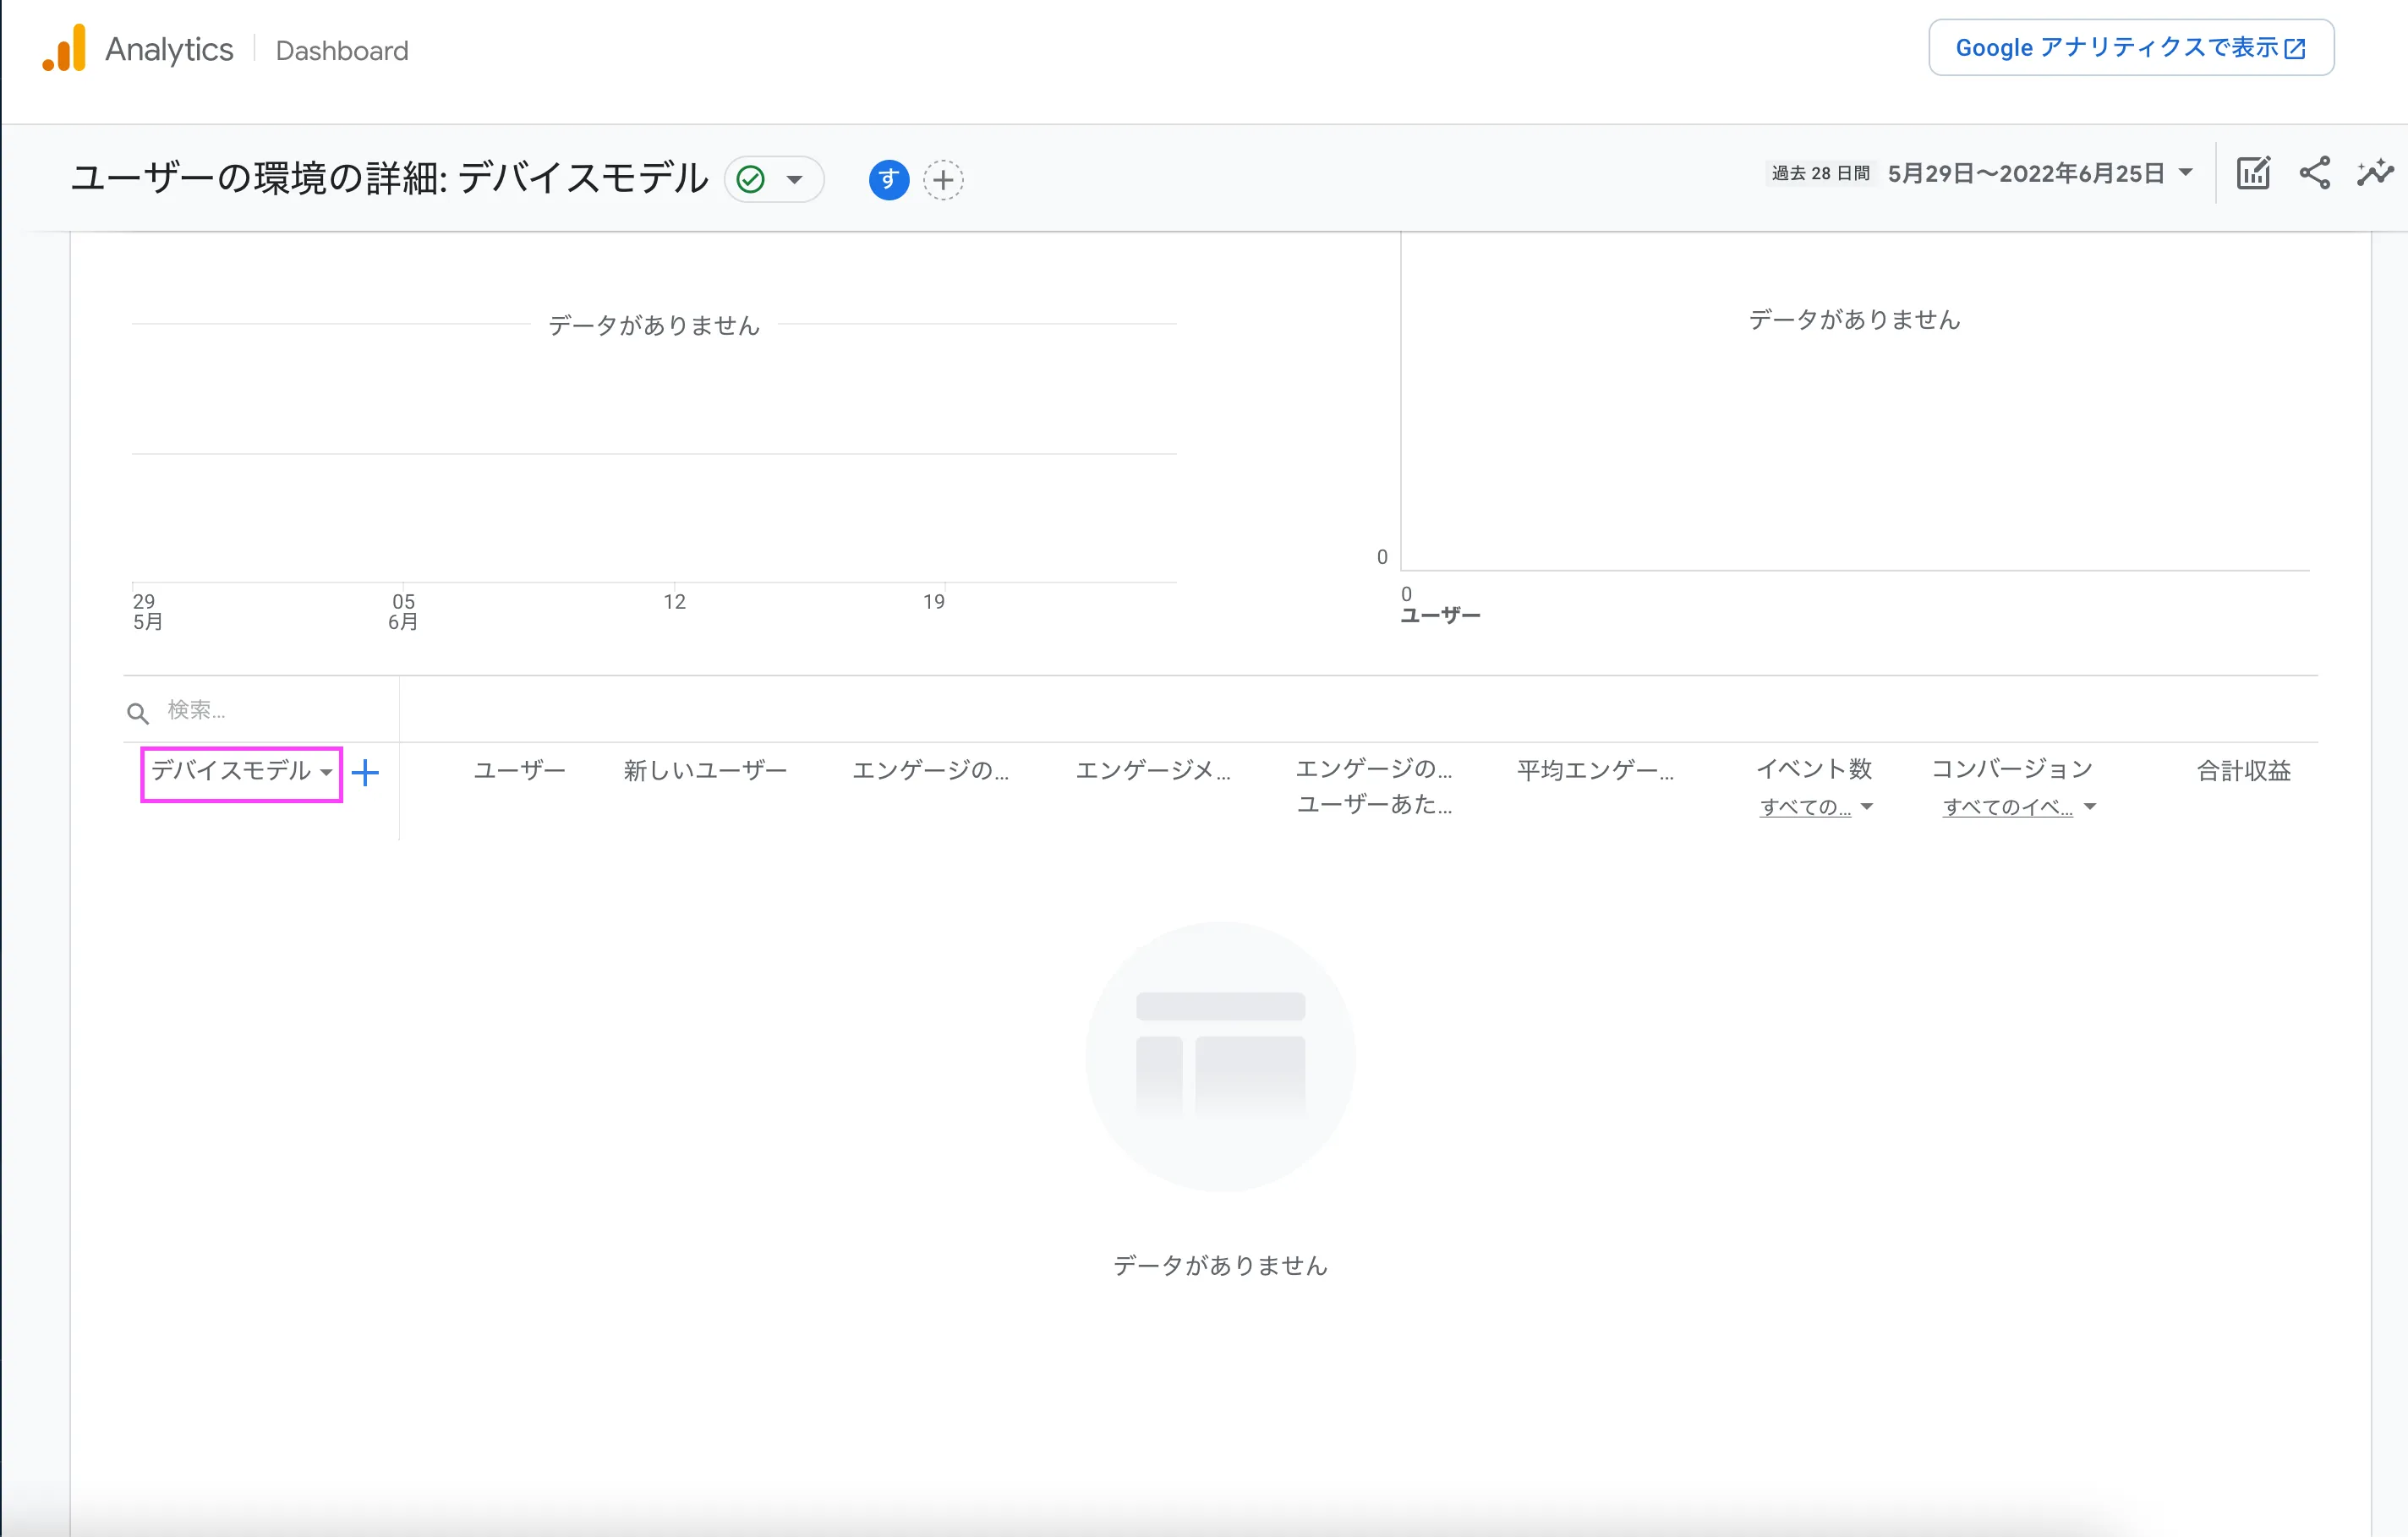Add a comparison with dashed plus icon
2408x1537 pixels.
click(x=943, y=180)
